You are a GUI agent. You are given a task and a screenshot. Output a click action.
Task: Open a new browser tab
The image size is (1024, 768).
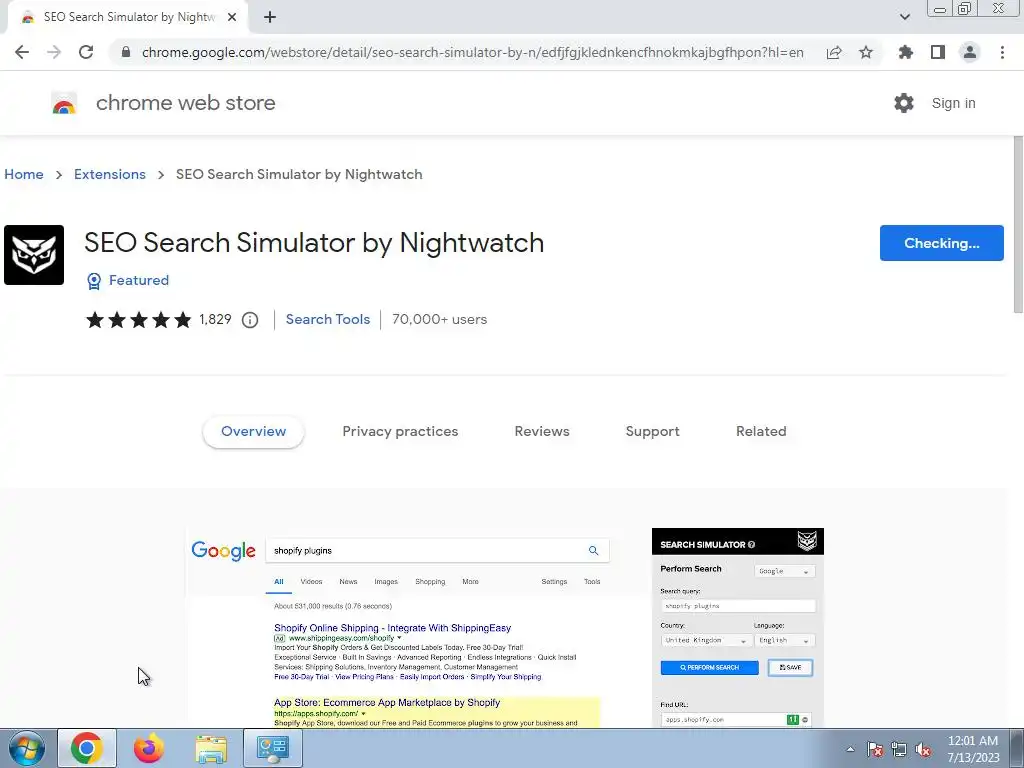pos(270,18)
